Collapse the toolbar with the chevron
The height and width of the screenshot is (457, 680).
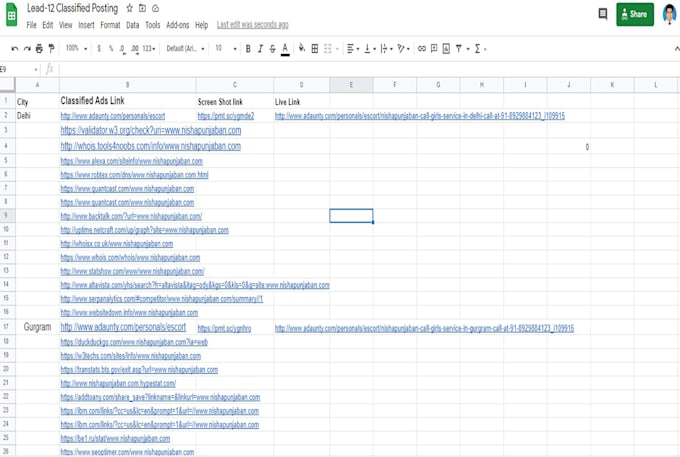pos(676,49)
